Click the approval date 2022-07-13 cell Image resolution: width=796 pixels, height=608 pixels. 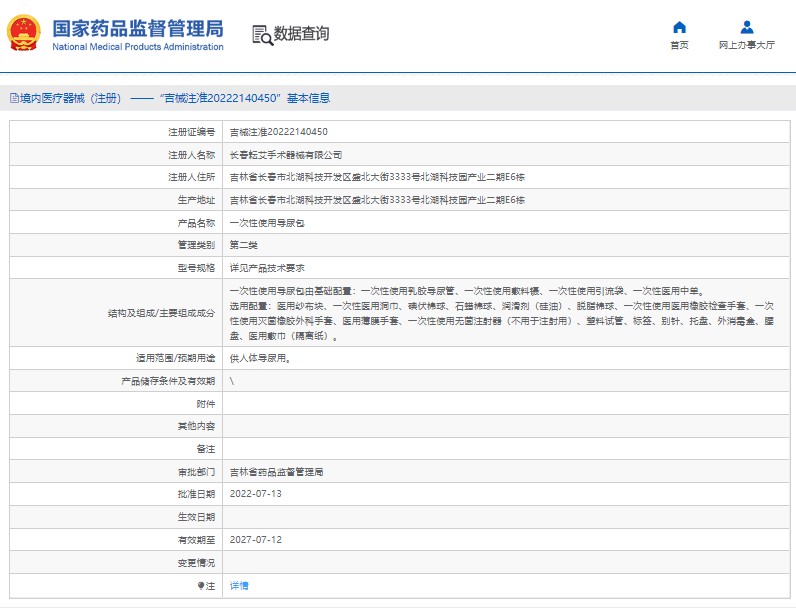(256, 494)
